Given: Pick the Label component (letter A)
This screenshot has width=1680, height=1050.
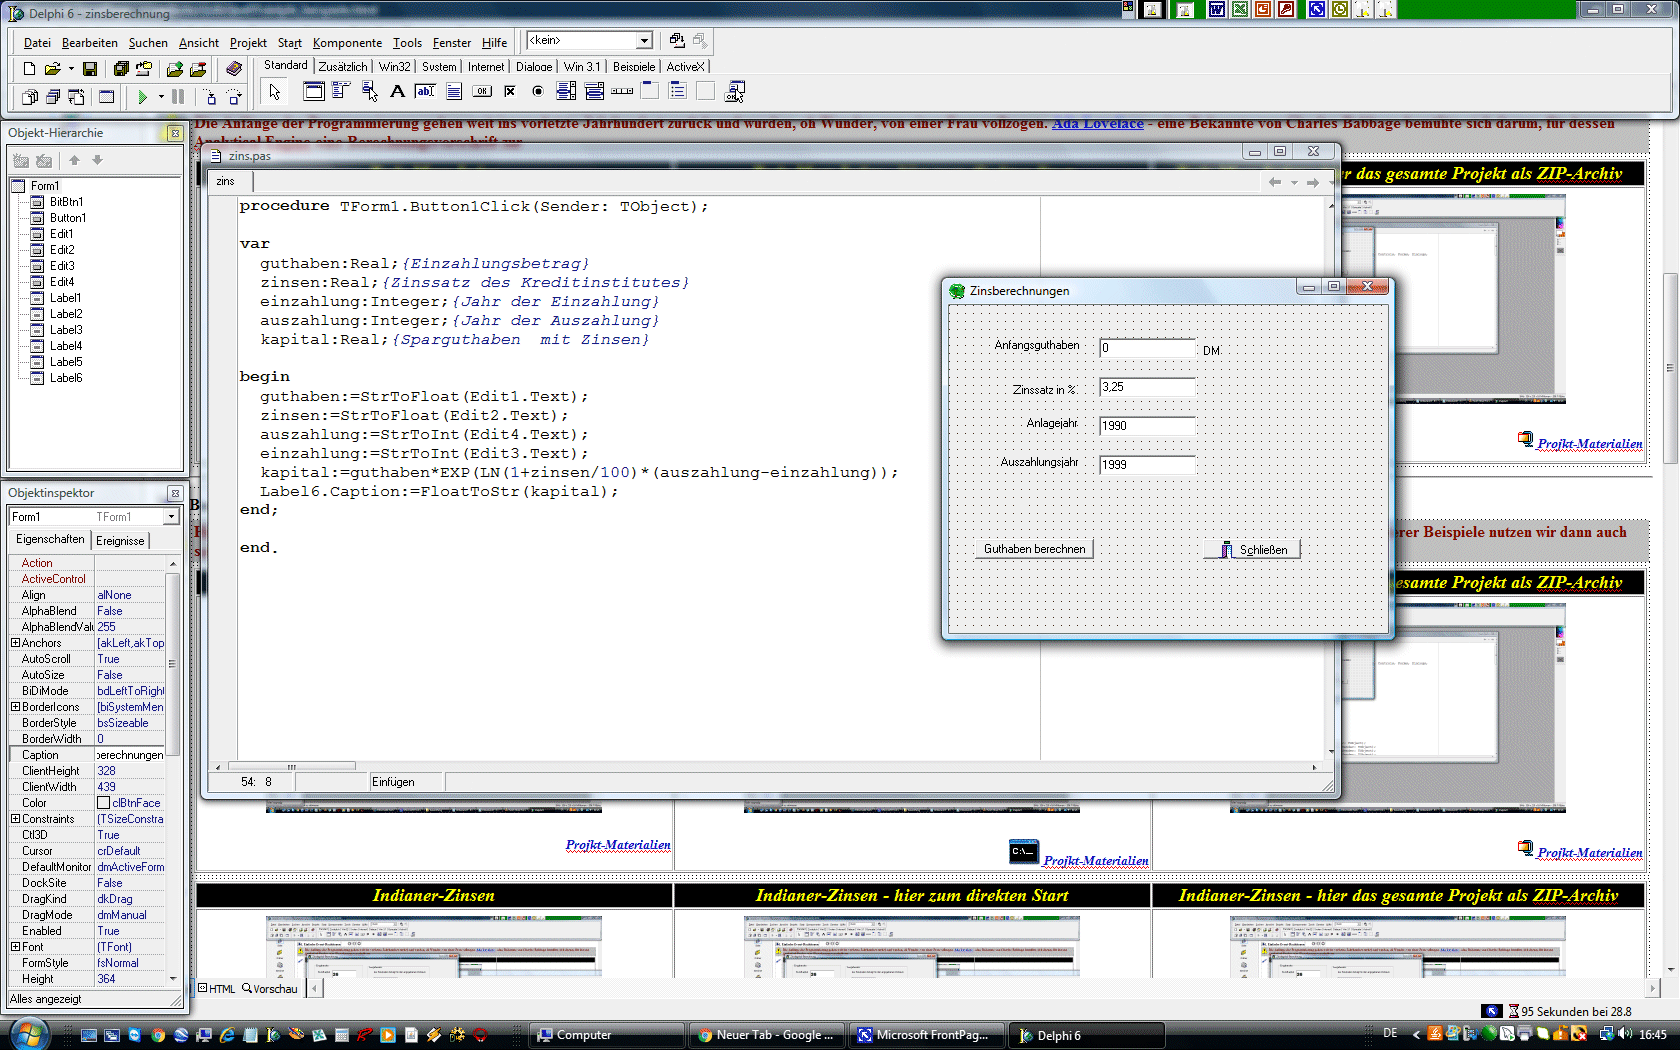Looking at the screenshot, I should pos(397,91).
